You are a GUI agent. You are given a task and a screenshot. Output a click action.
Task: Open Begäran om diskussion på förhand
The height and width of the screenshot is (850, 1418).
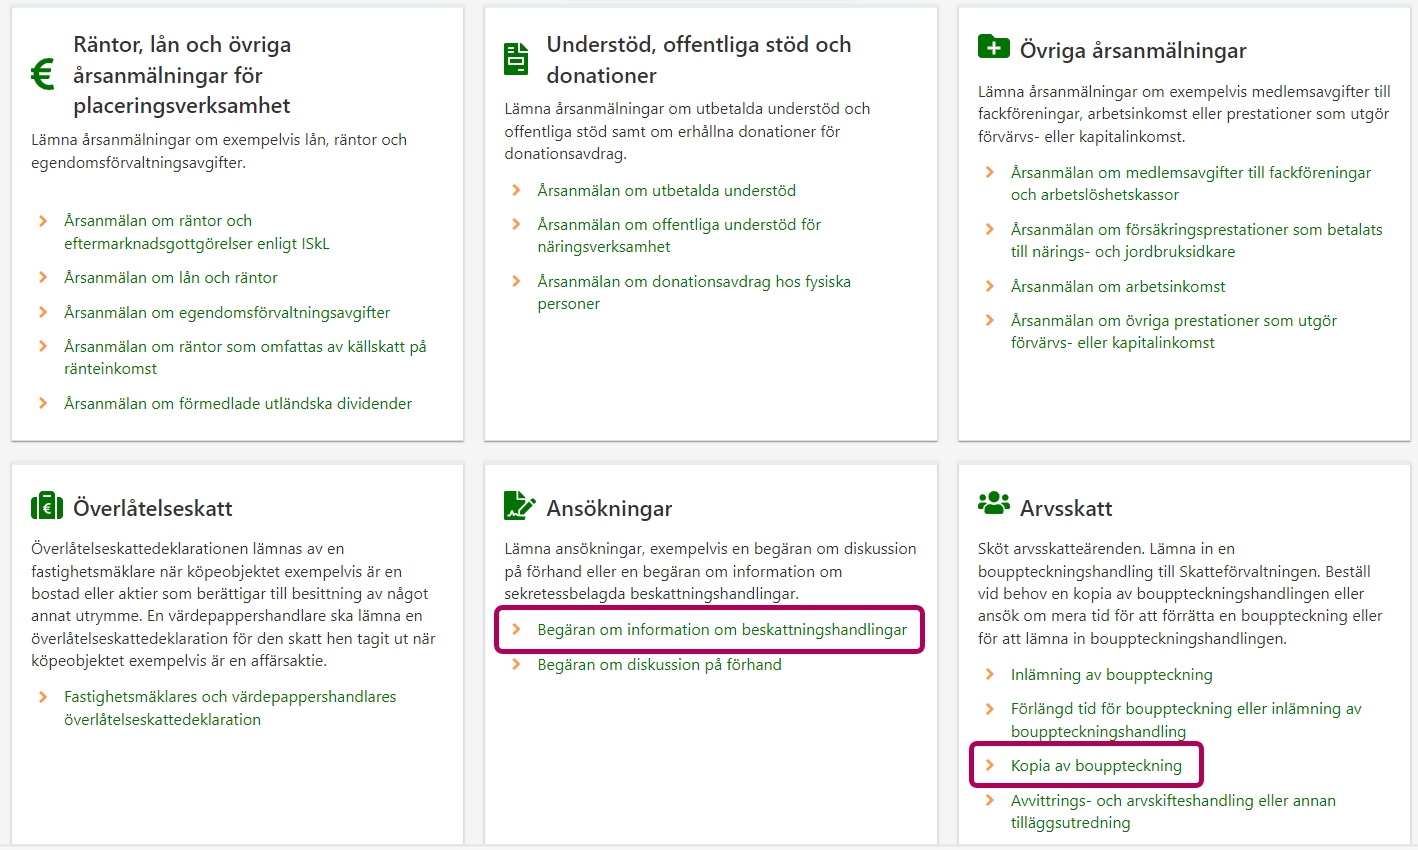(x=659, y=665)
